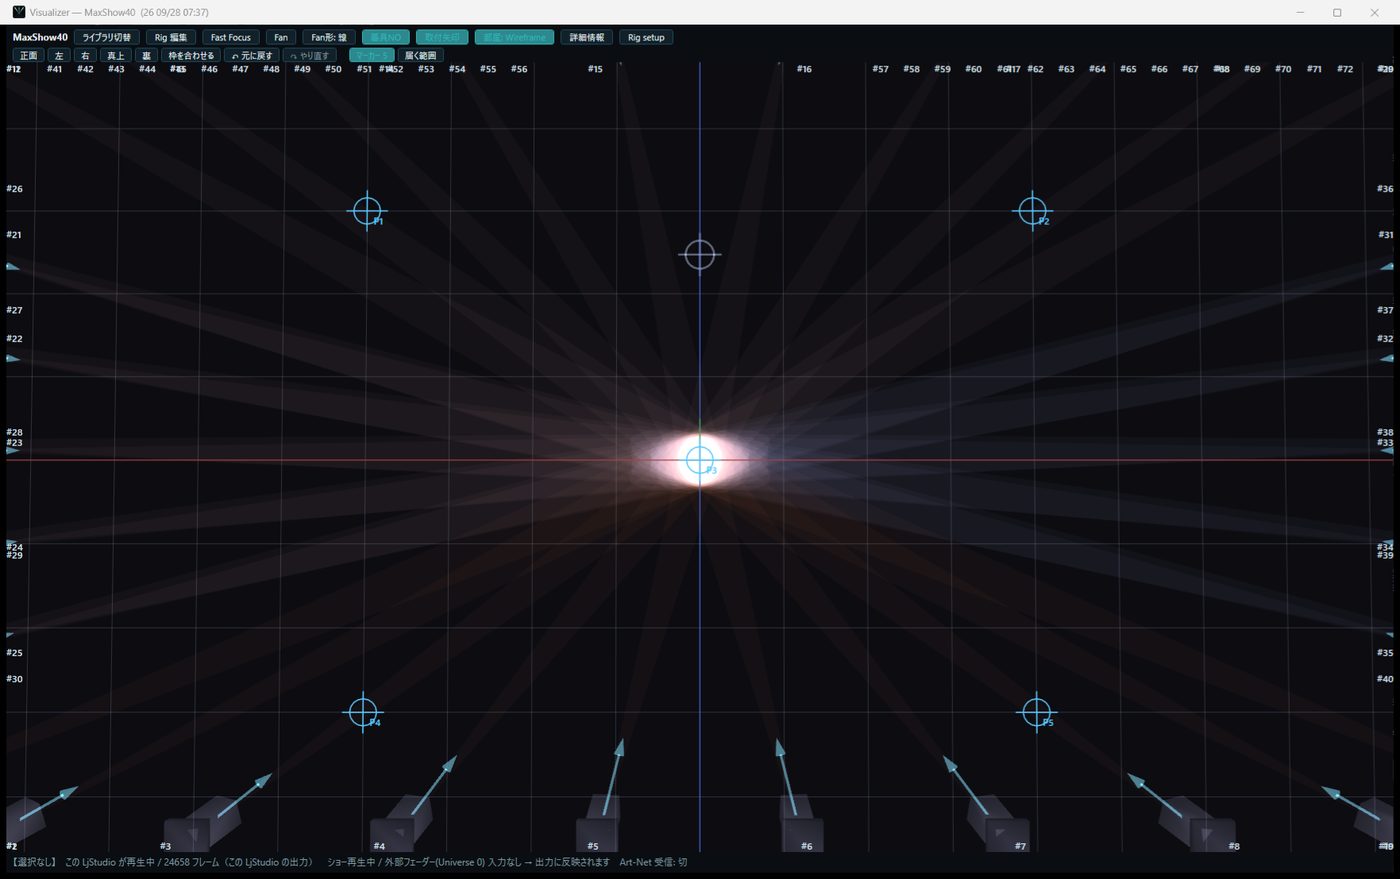The image size is (1400, 879).
Task: Click the 【選択なし】 status bar entry
Action: (x=33, y=862)
